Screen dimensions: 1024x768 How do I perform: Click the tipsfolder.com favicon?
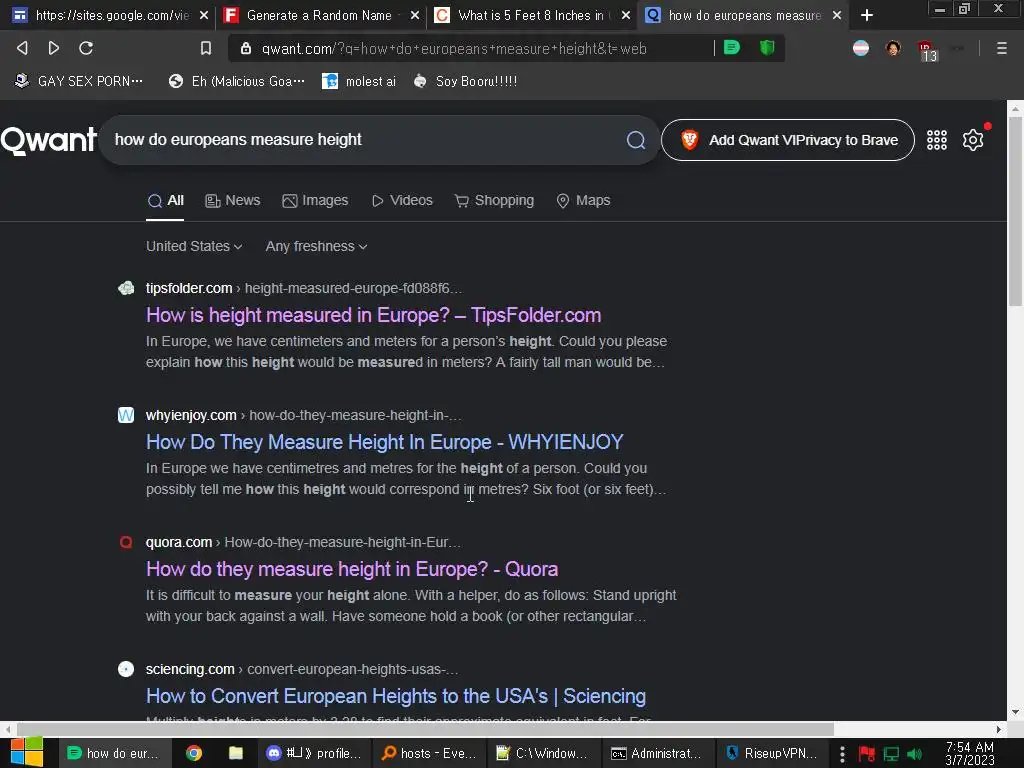pos(126,288)
